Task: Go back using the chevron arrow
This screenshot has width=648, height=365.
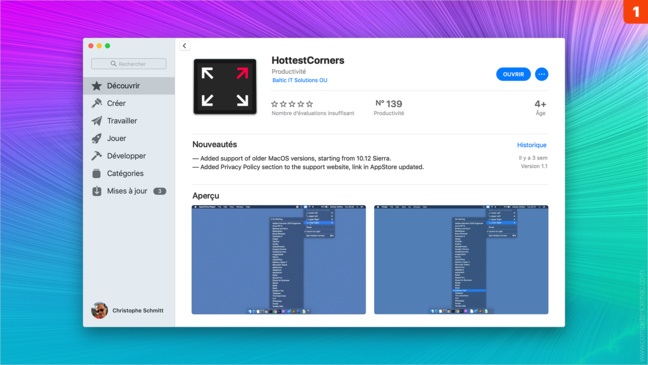Action: click(x=184, y=46)
